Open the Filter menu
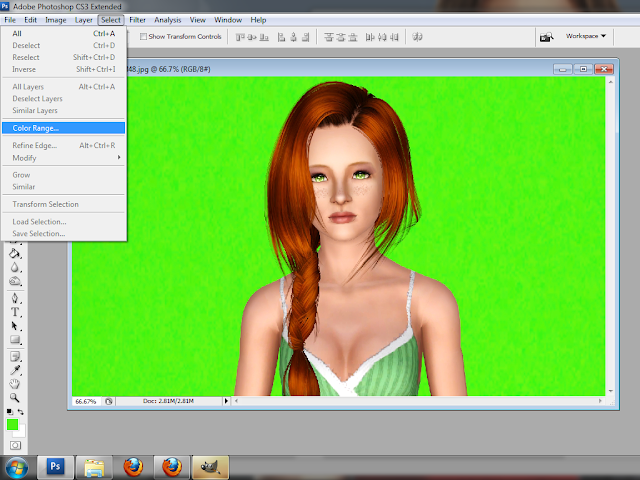Viewport: 640px width, 480px height. [137, 20]
